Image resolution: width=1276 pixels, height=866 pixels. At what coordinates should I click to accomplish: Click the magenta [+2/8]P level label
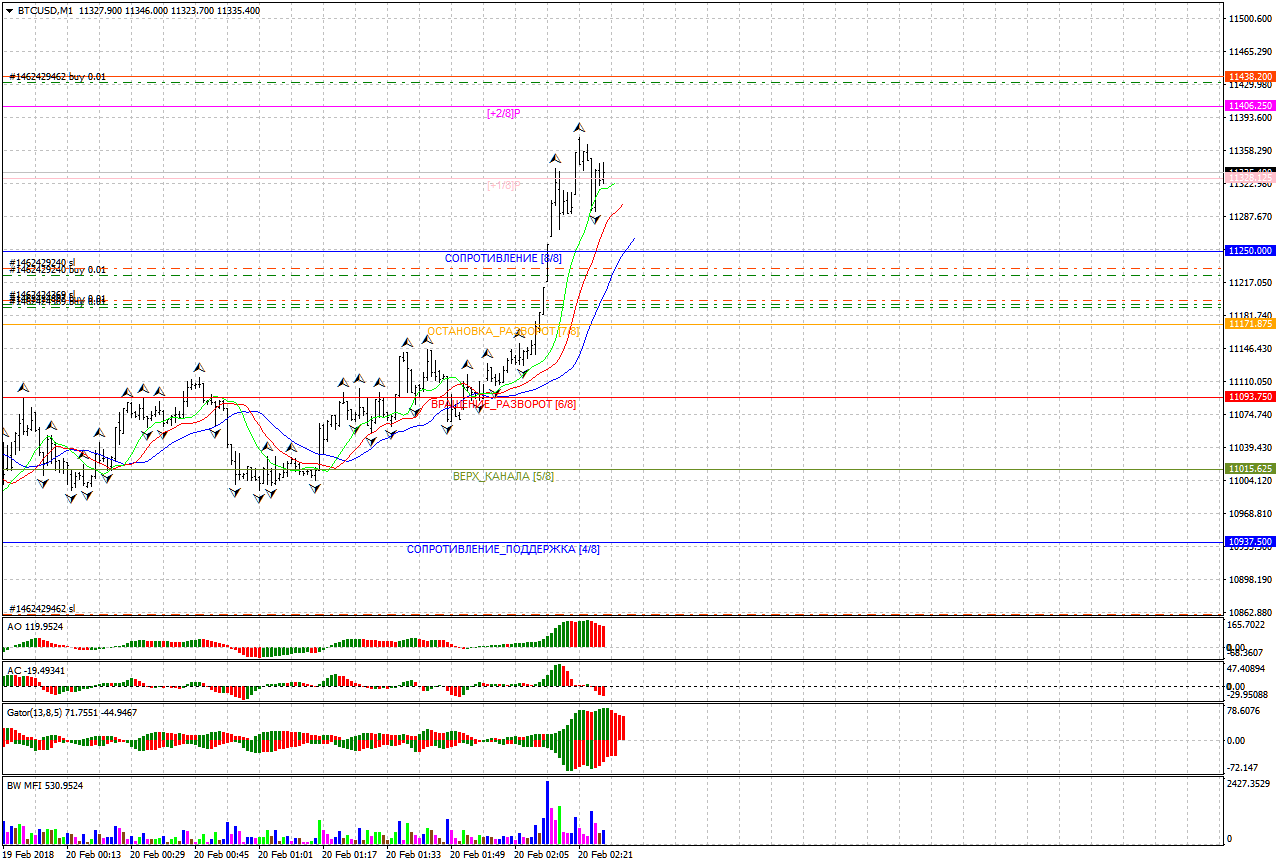503,113
